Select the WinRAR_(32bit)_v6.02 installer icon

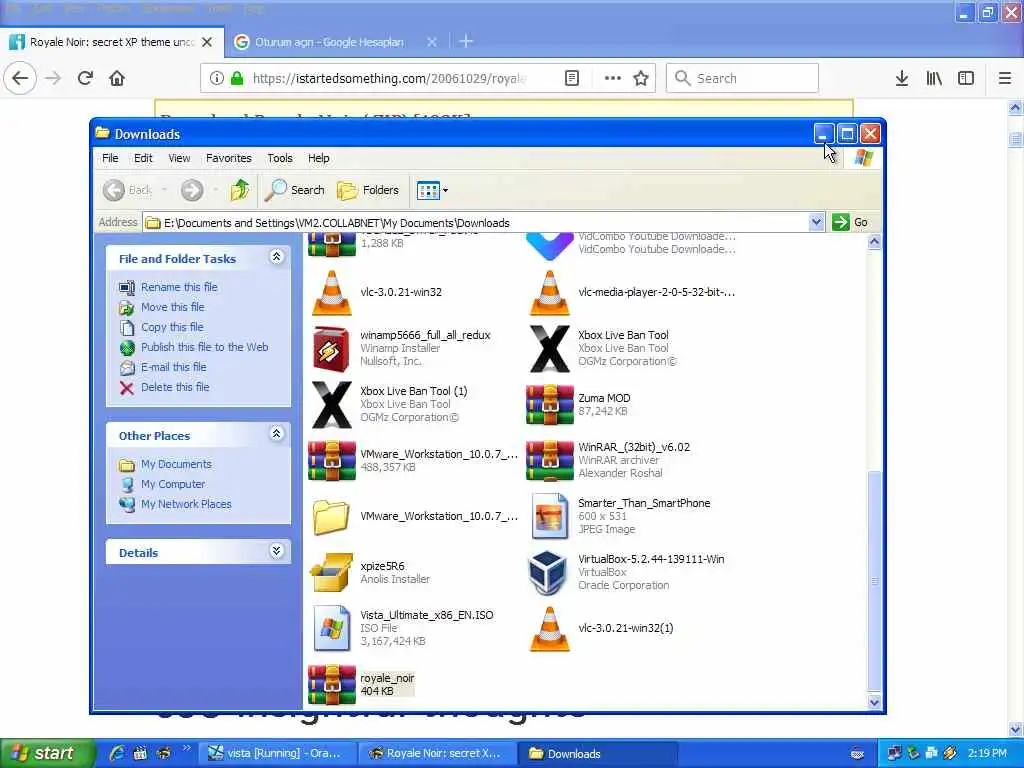pos(549,460)
